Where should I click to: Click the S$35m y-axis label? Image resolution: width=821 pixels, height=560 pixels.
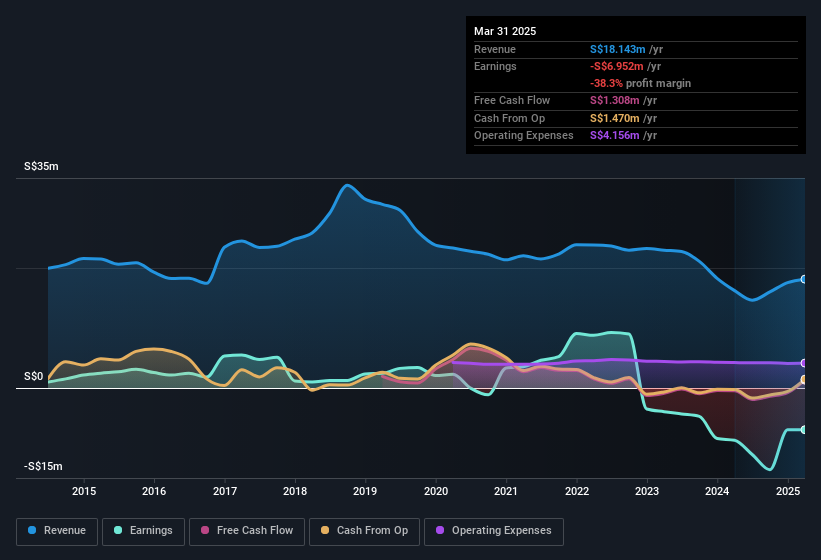[x=41, y=166]
